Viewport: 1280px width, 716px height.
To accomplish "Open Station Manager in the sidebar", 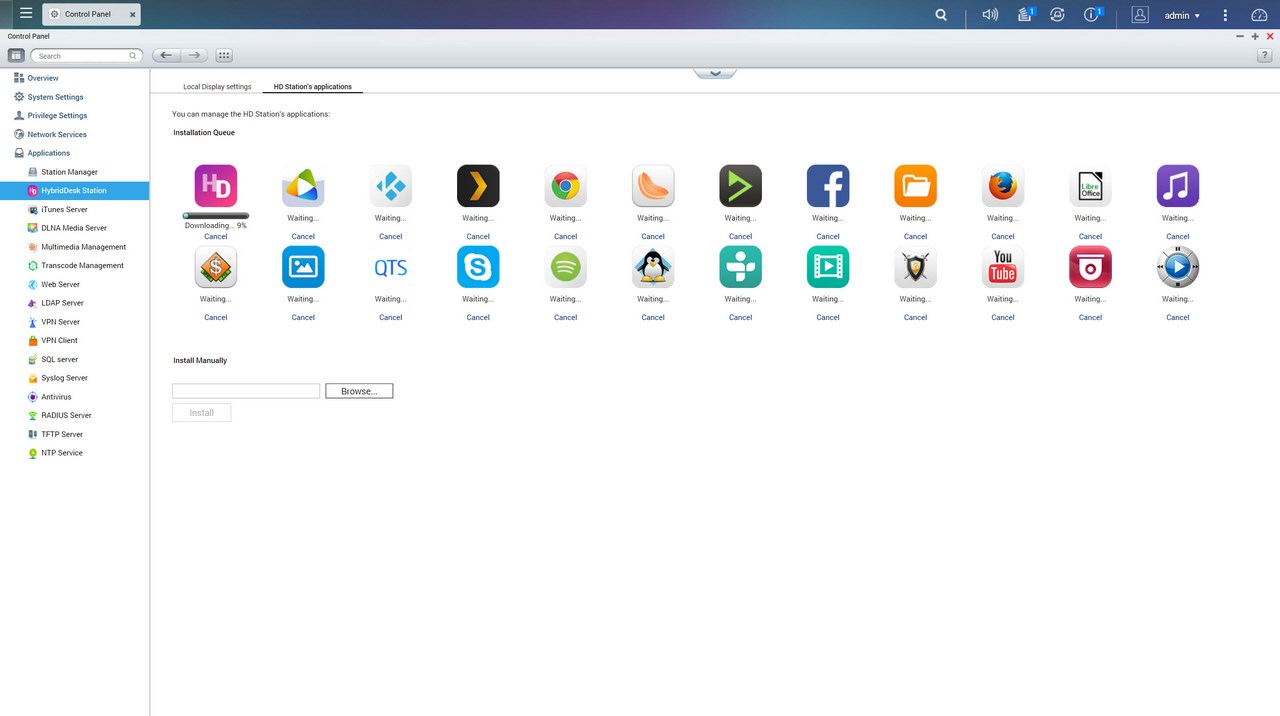I will point(69,172).
